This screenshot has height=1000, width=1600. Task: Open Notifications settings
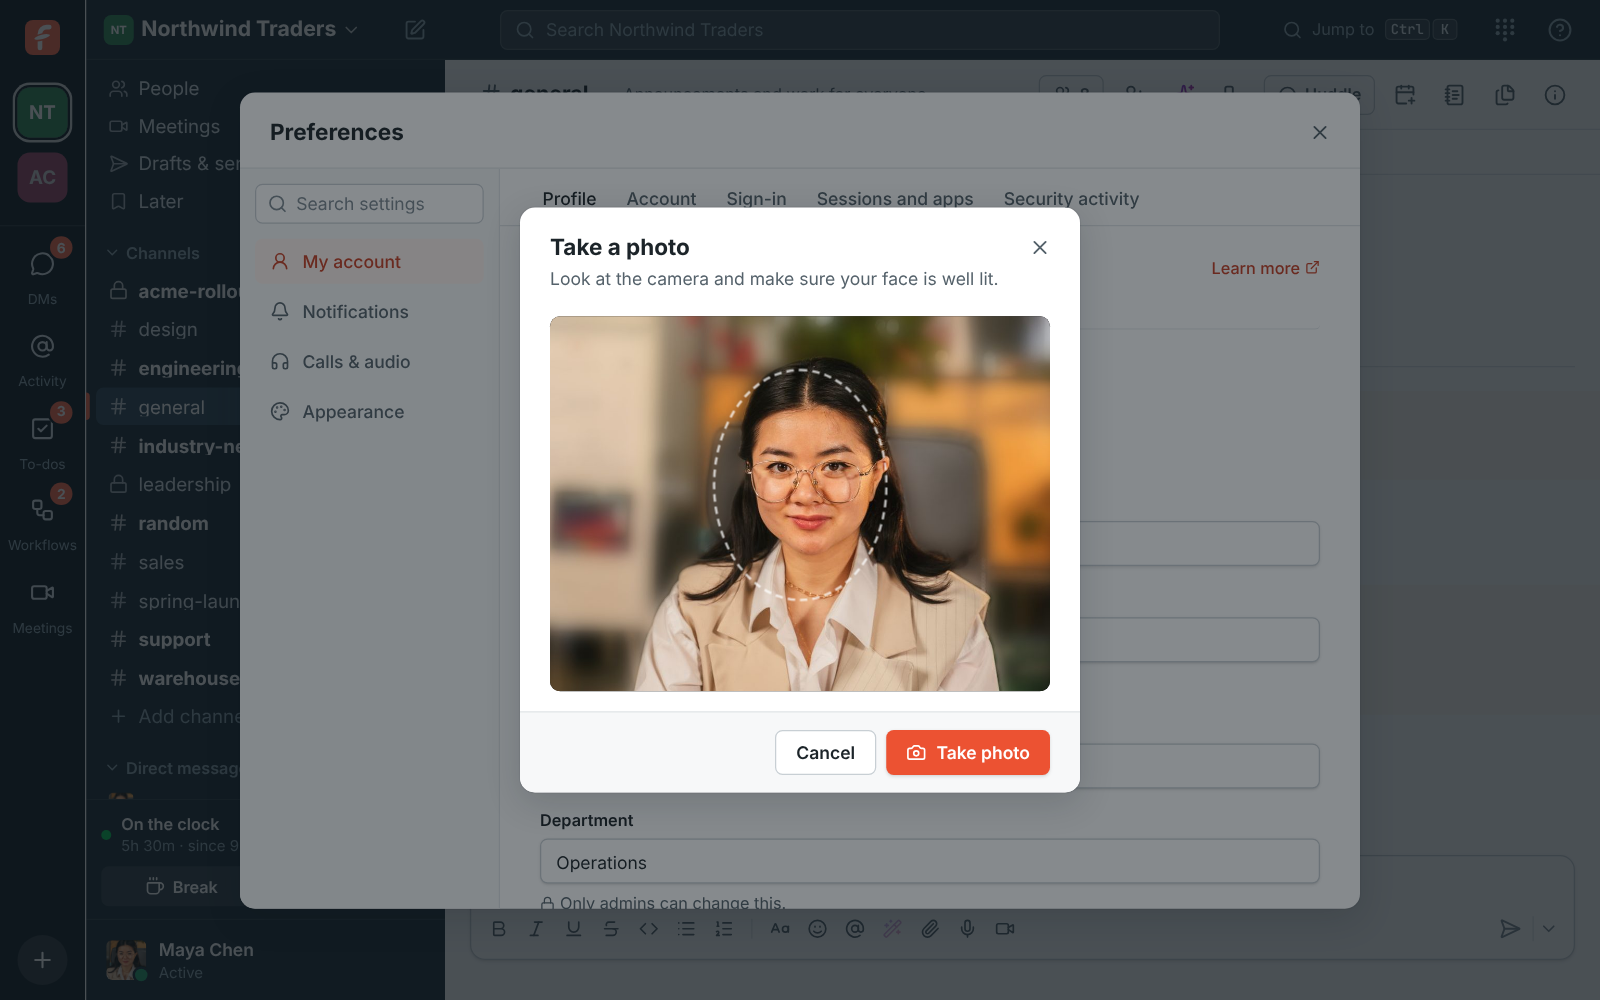369,312
